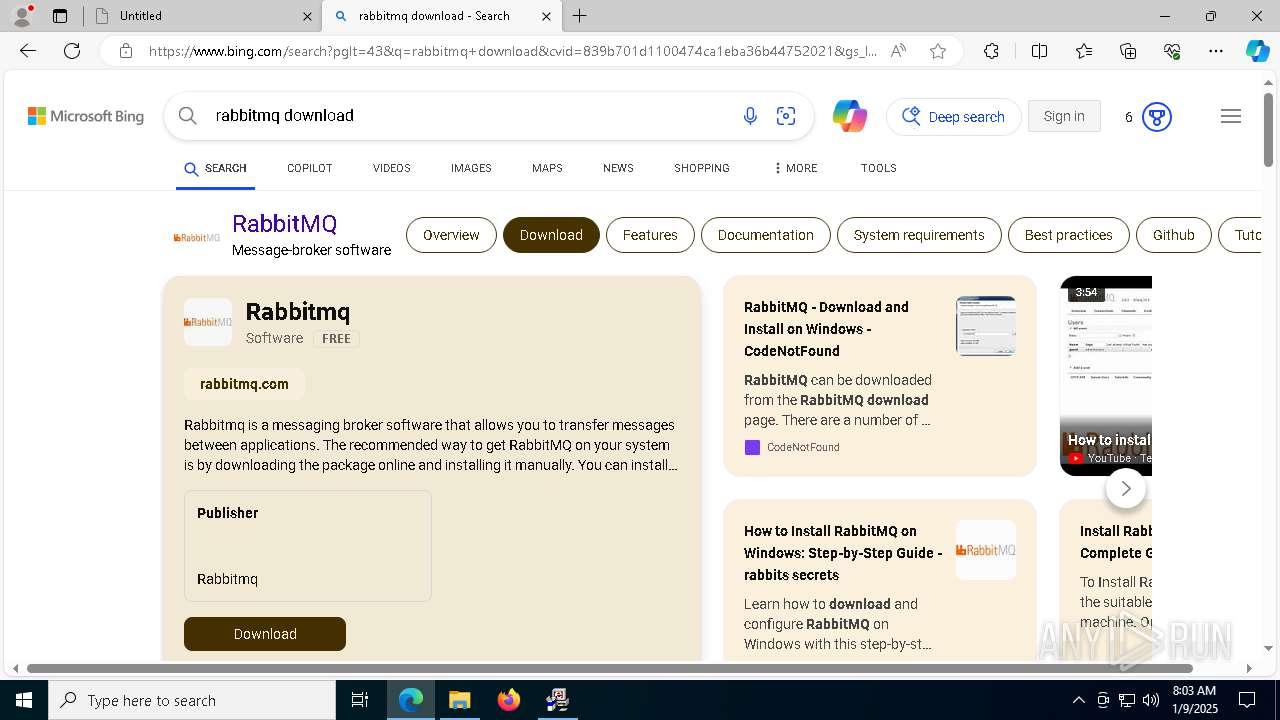
Task: Open How to Install RabbitMQ on Windows guide
Action: [842, 553]
